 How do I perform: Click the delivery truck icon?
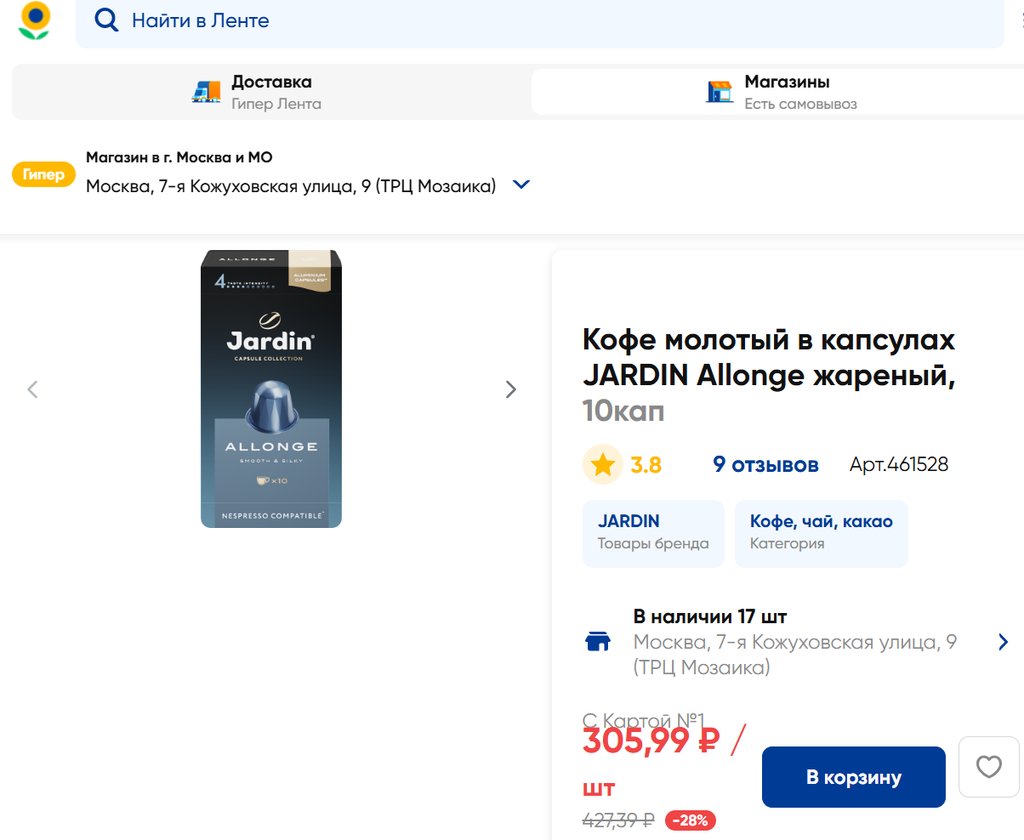pos(206,92)
